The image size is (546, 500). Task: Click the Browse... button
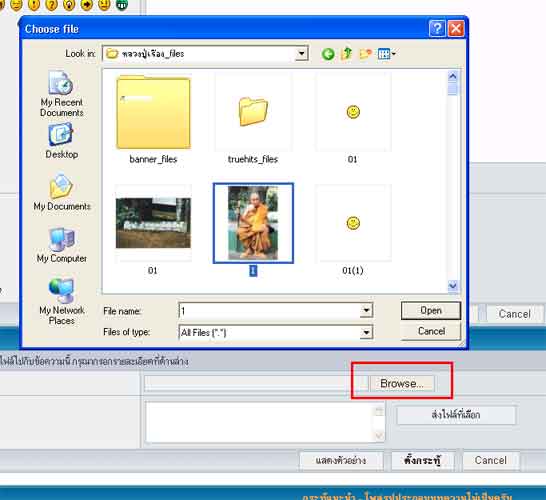coord(402,383)
